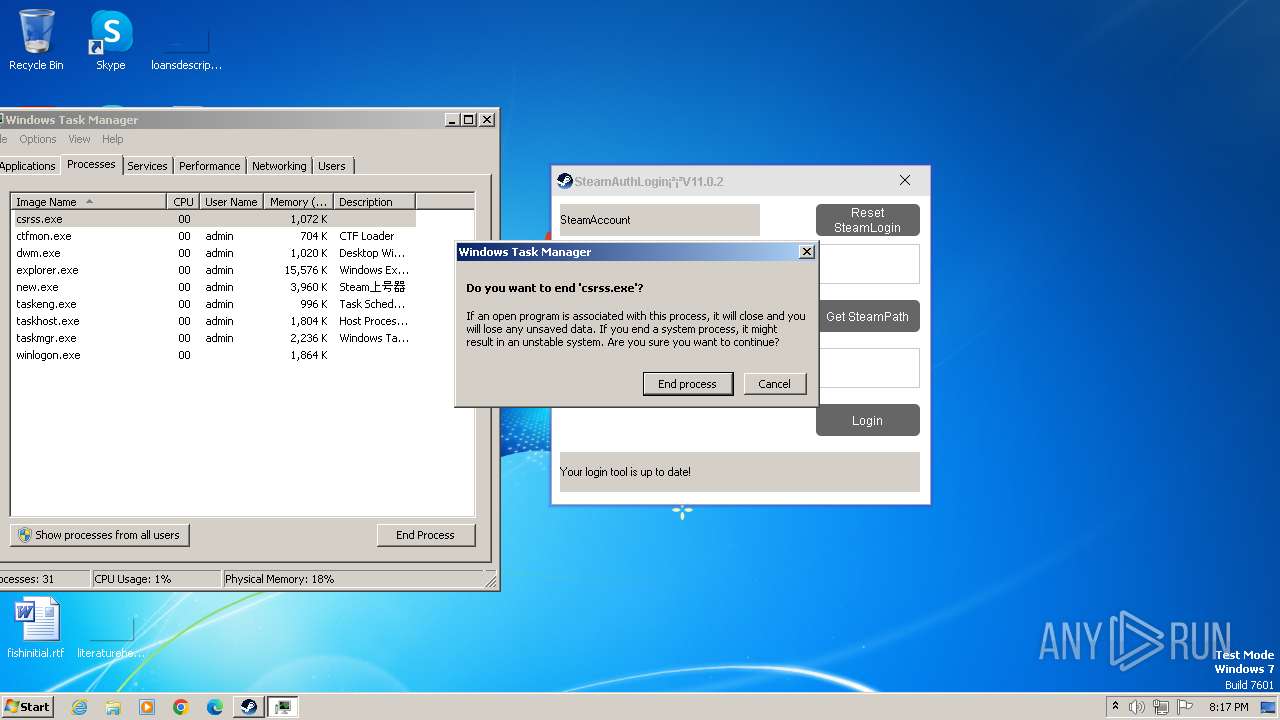Select the new.exe process row
The height and width of the screenshot is (720, 1280).
click(213, 287)
